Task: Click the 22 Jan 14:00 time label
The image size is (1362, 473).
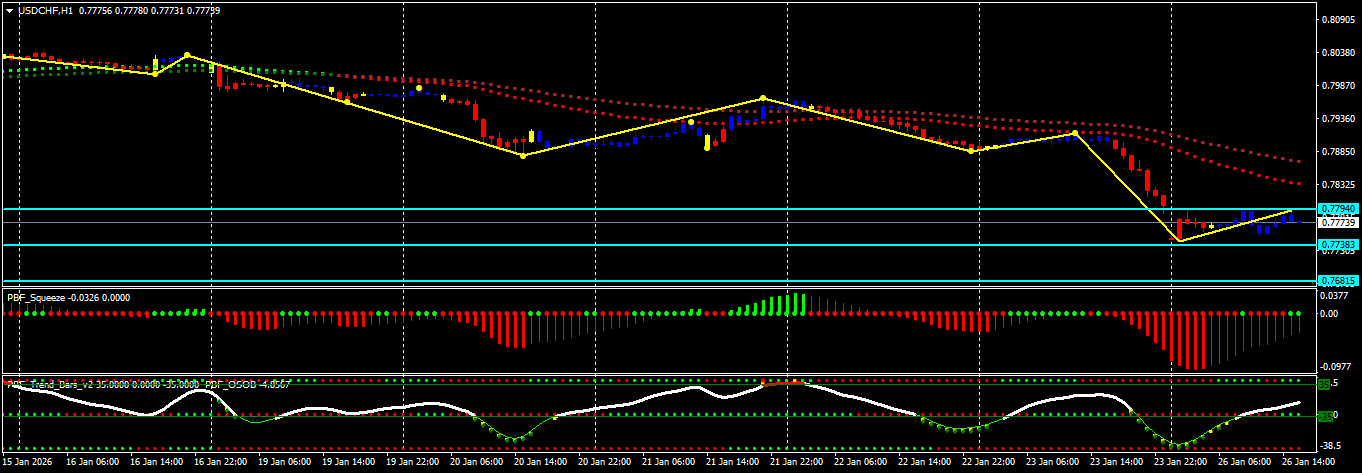Action: click(x=924, y=463)
